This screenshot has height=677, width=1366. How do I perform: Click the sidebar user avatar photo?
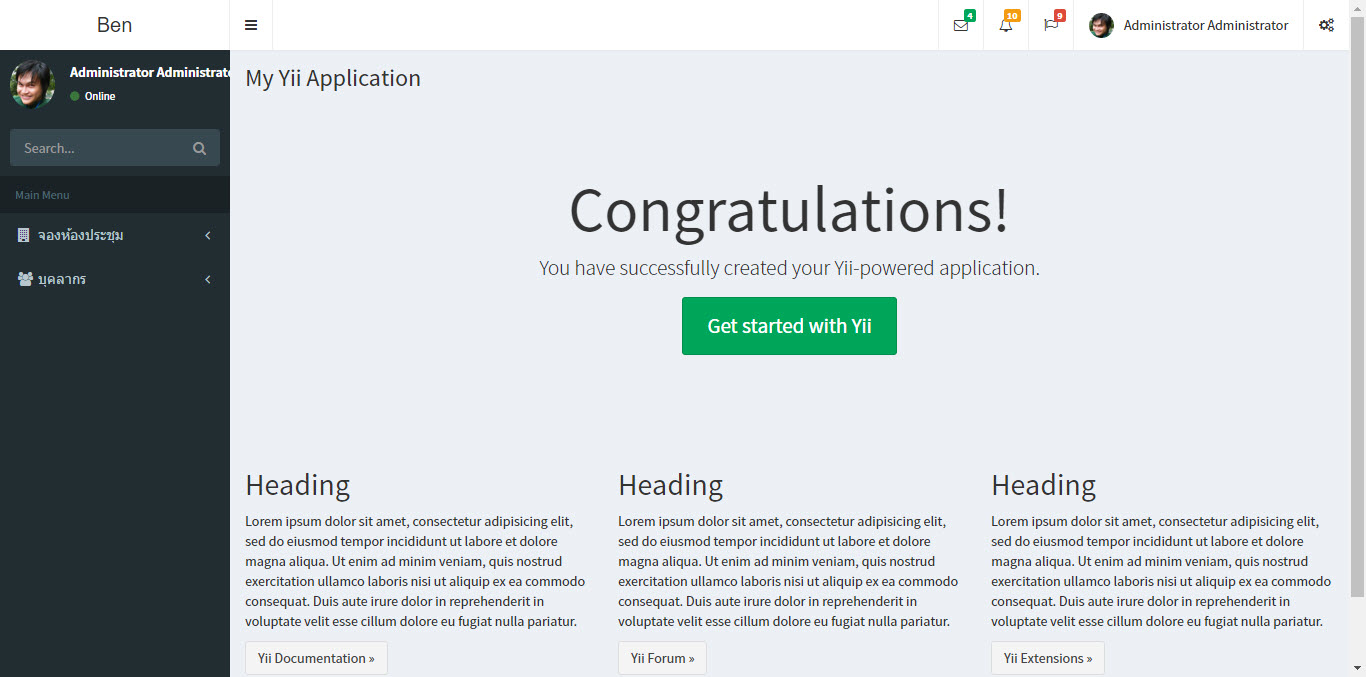32,84
